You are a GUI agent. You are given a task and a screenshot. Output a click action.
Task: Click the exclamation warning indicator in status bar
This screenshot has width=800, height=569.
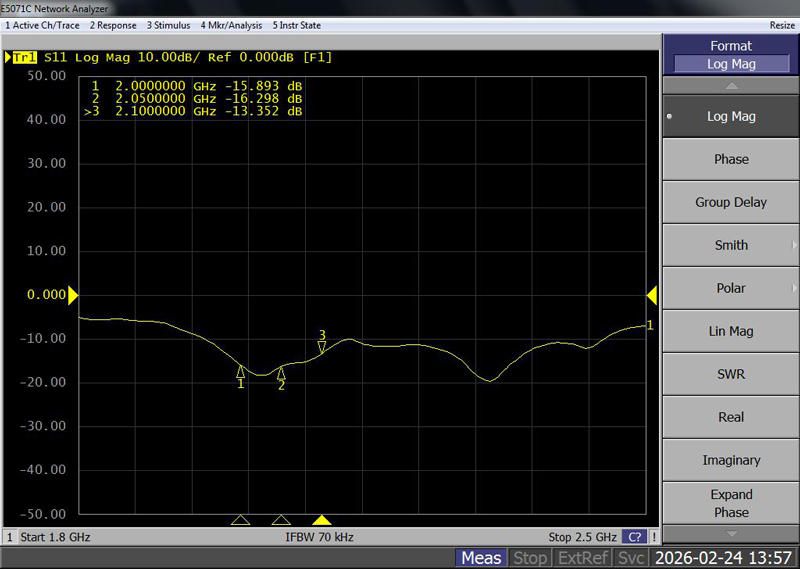tap(654, 537)
